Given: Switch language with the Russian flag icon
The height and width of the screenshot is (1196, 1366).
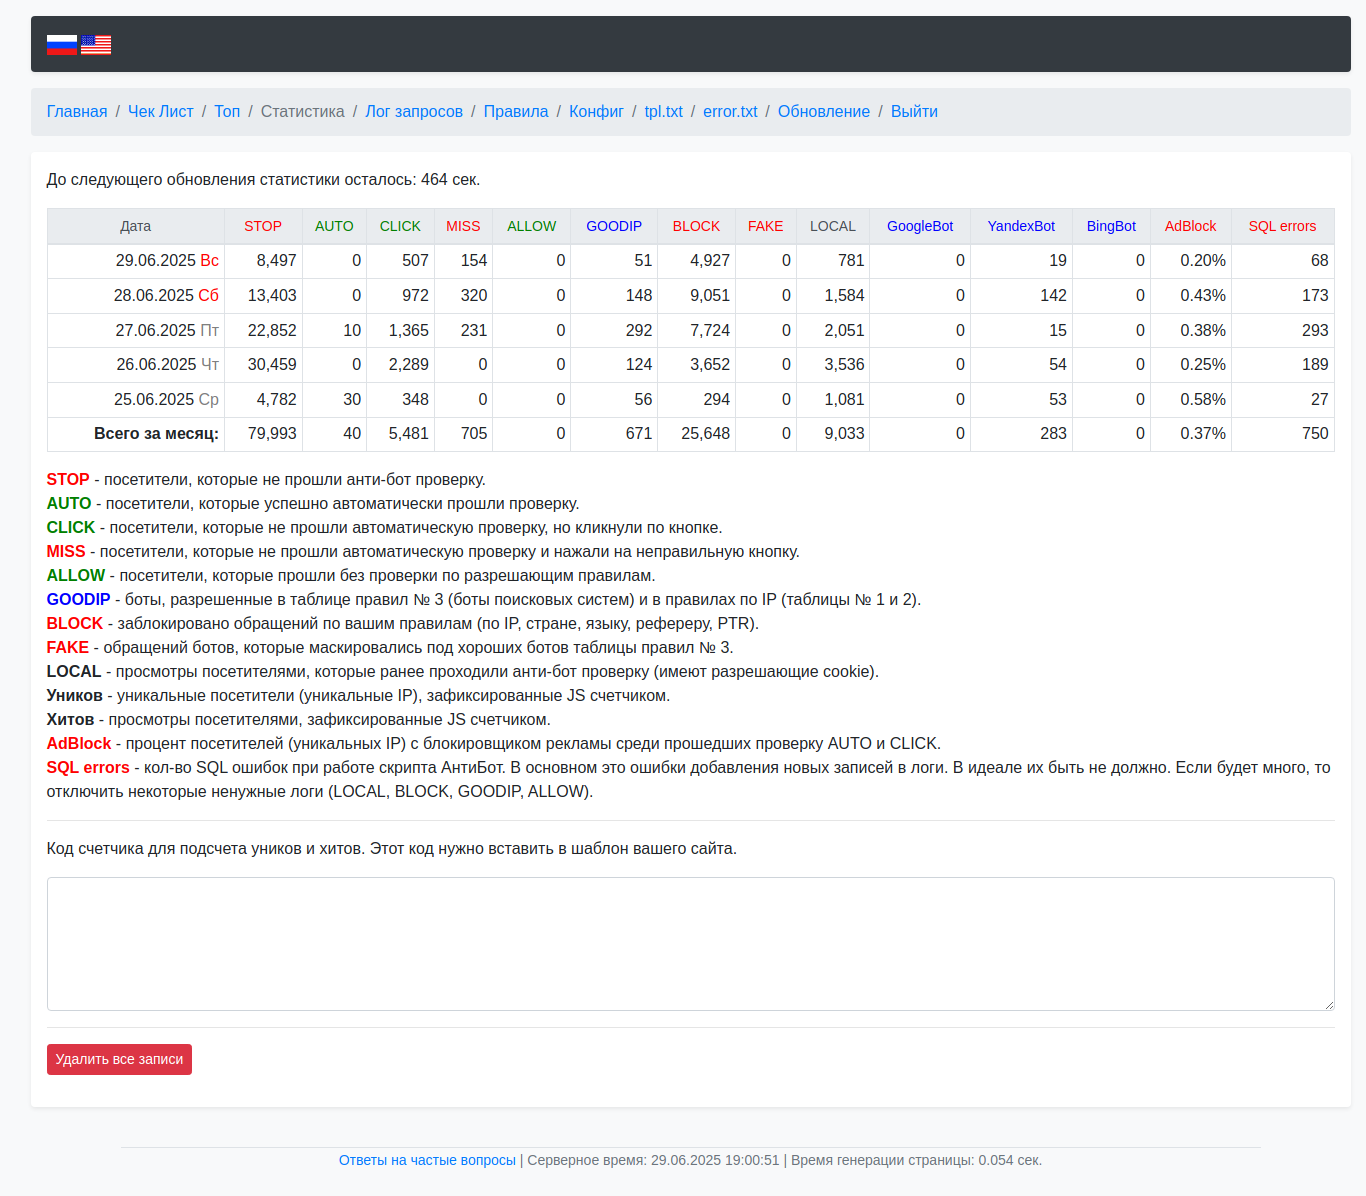Looking at the screenshot, I should [x=61, y=45].
